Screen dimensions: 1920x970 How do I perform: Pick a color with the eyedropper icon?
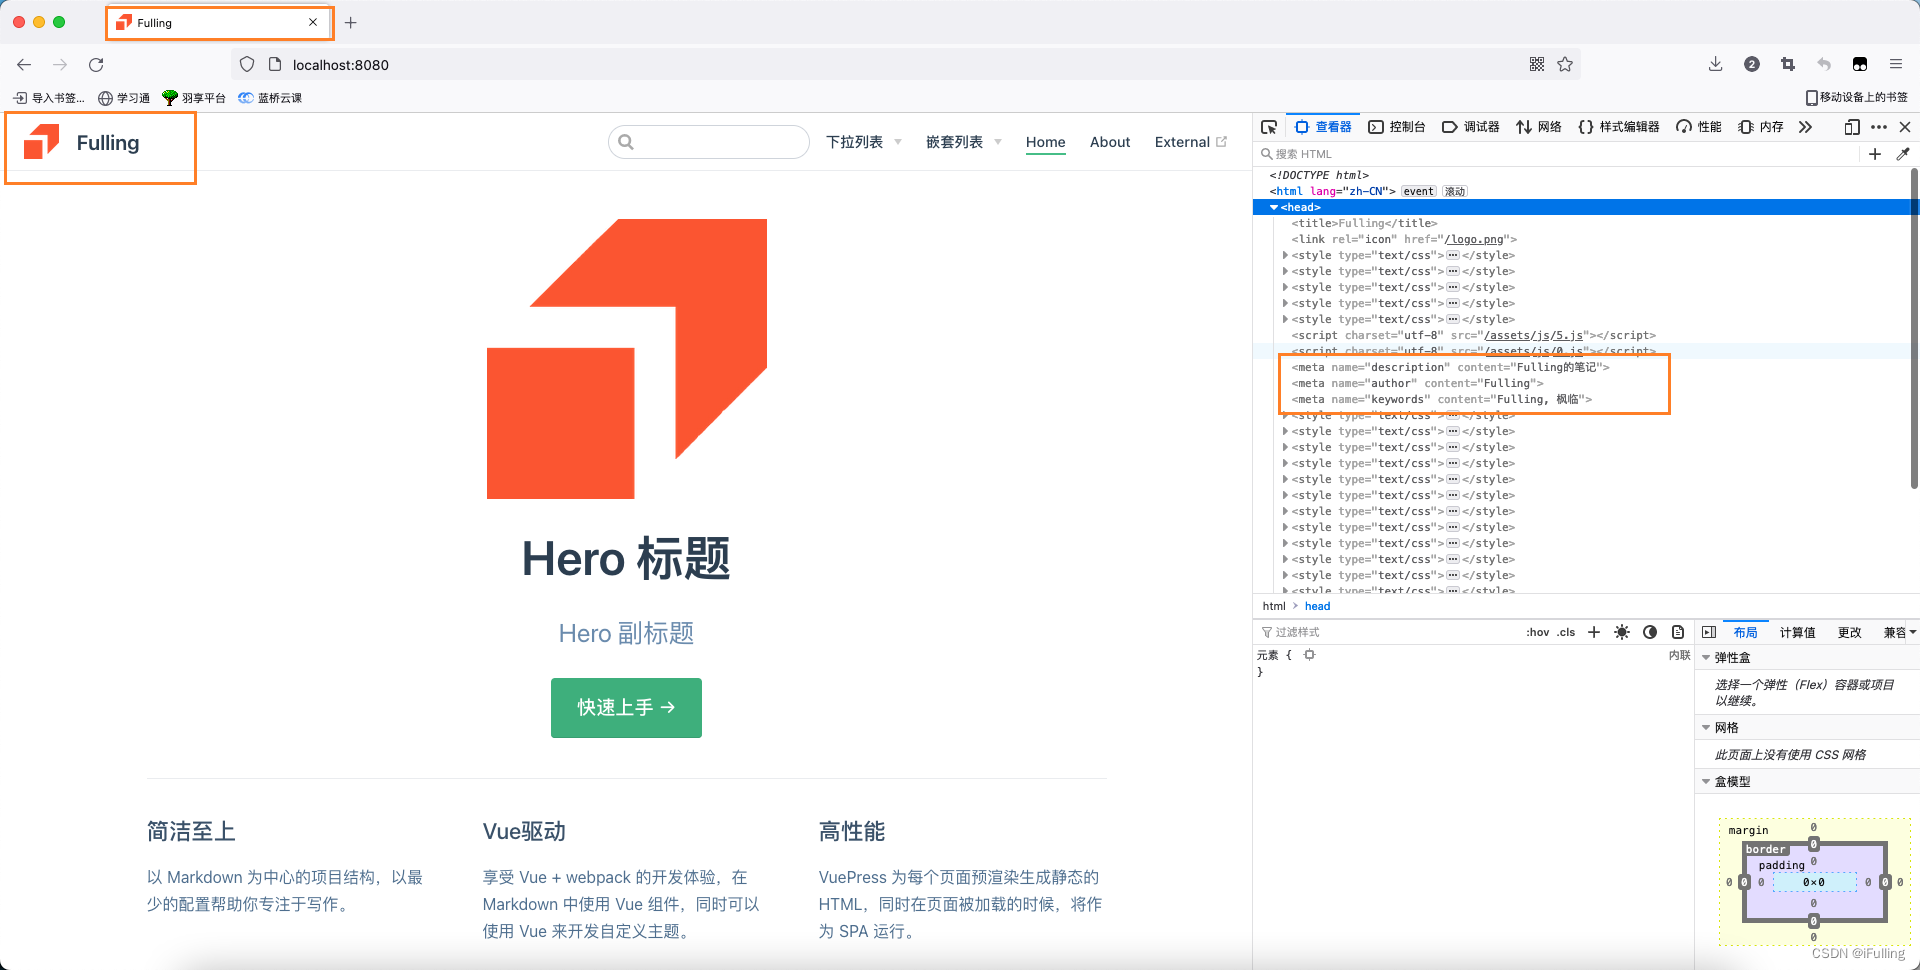[1903, 154]
